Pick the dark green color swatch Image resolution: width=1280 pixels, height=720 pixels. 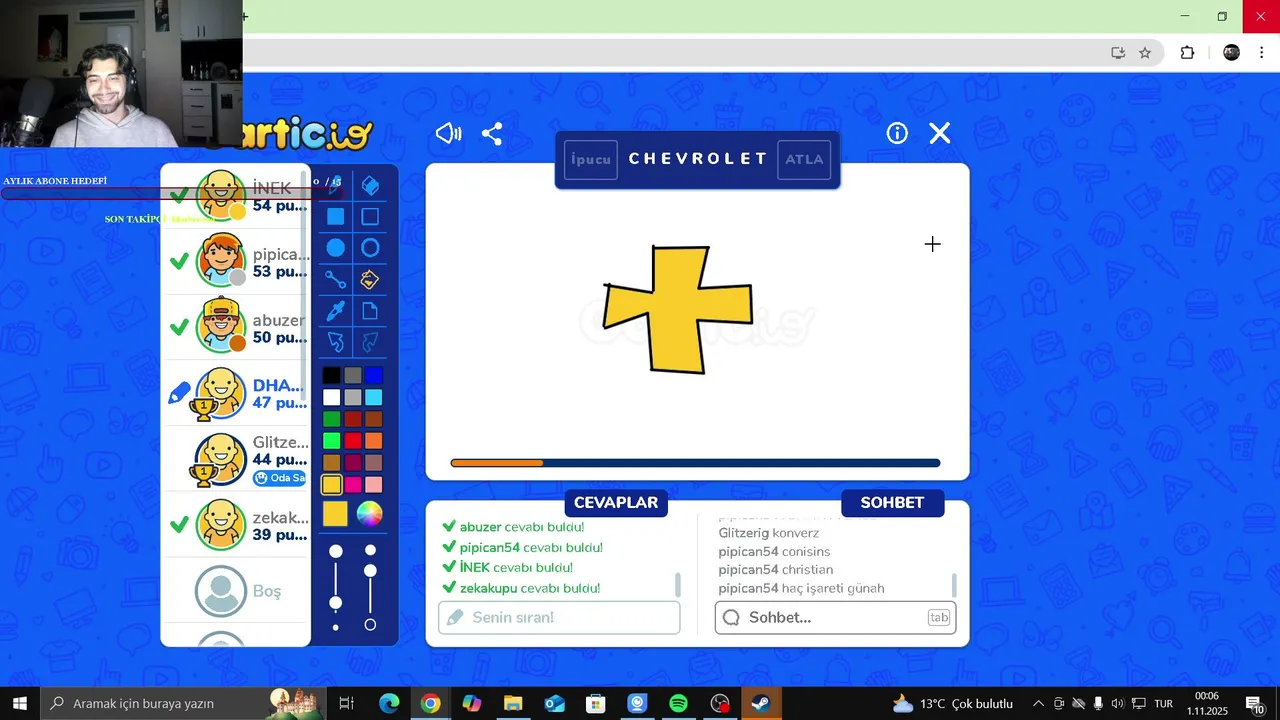tap(331, 419)
